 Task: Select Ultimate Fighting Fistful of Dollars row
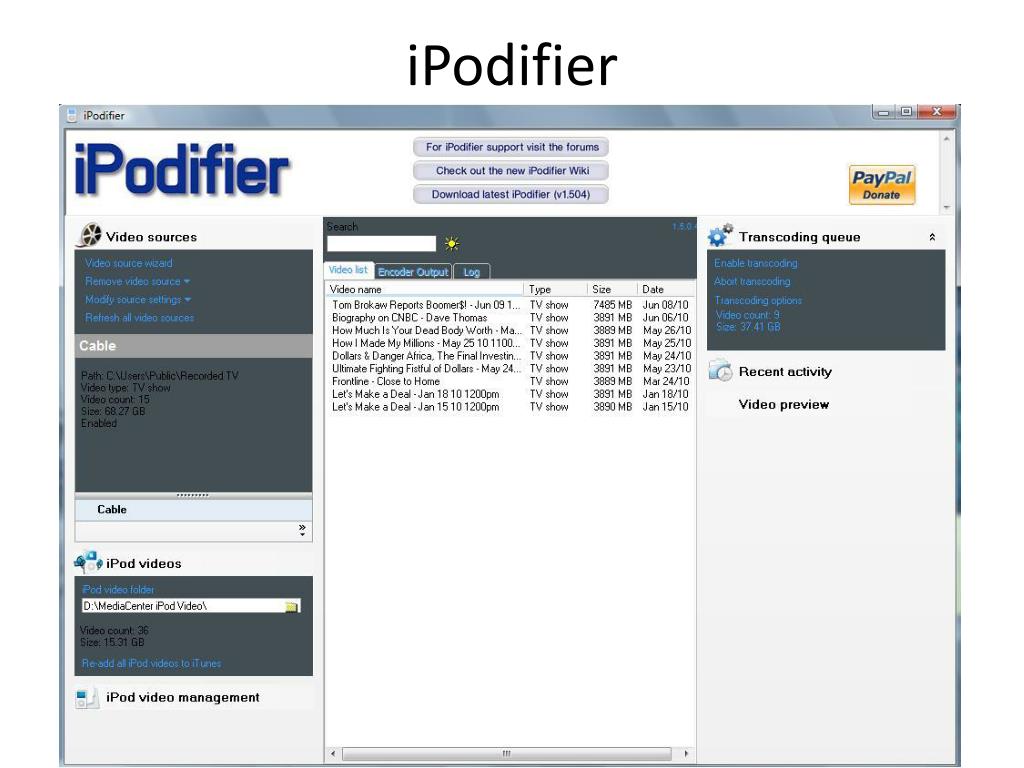click(x=509, y=369)
